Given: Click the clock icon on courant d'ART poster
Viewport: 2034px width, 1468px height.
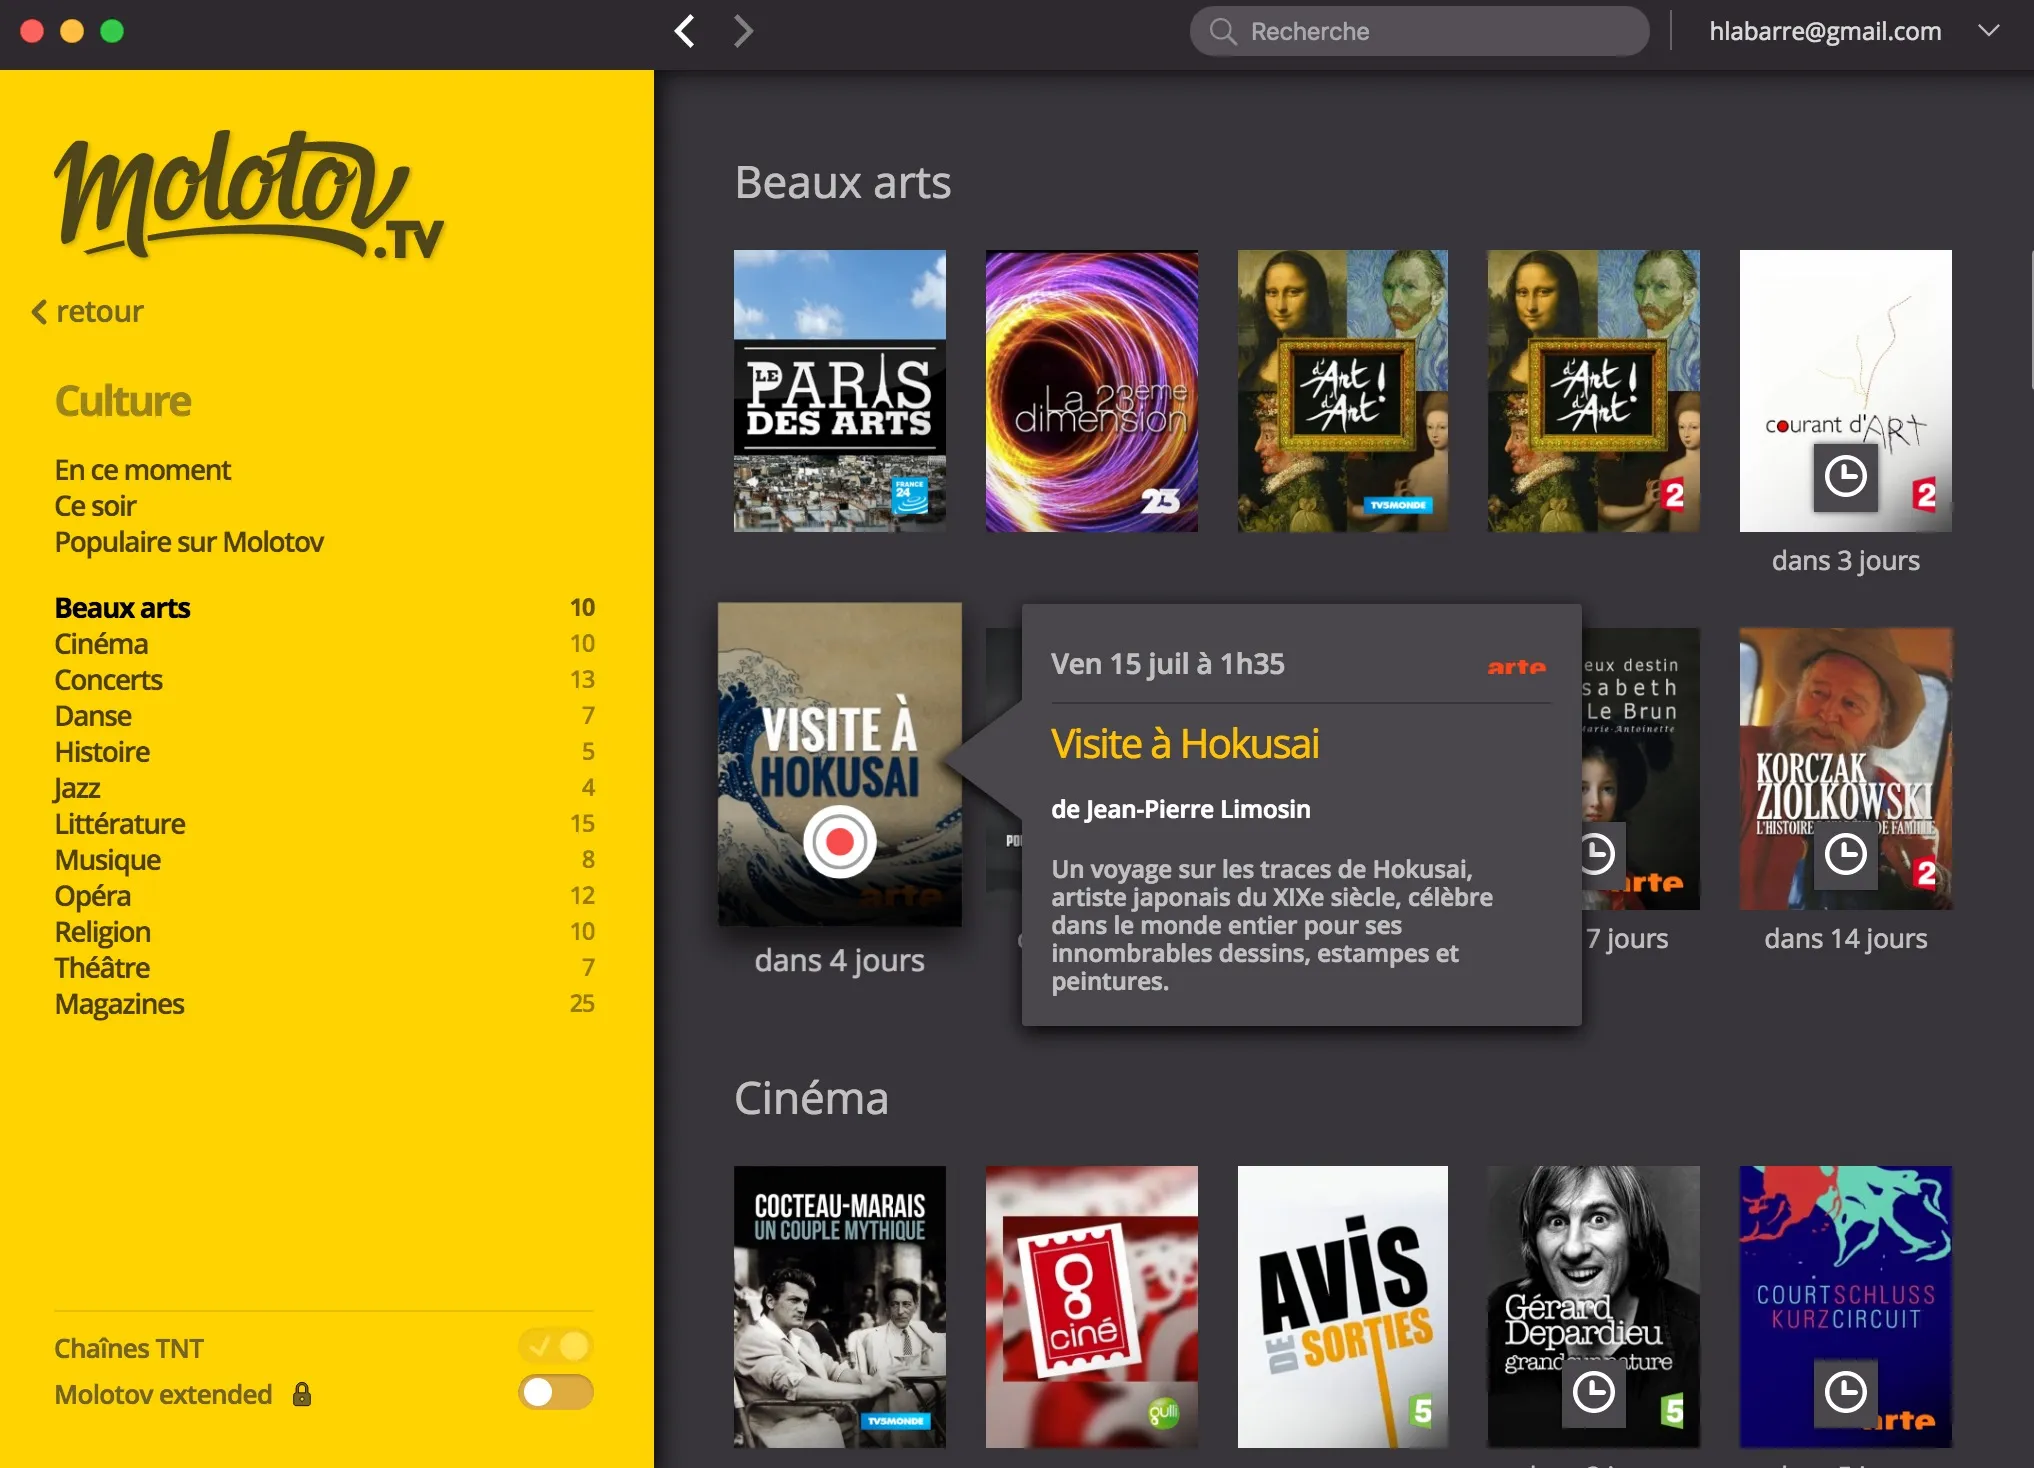Looking at the screenshot, I should [x=1845, y=477].
